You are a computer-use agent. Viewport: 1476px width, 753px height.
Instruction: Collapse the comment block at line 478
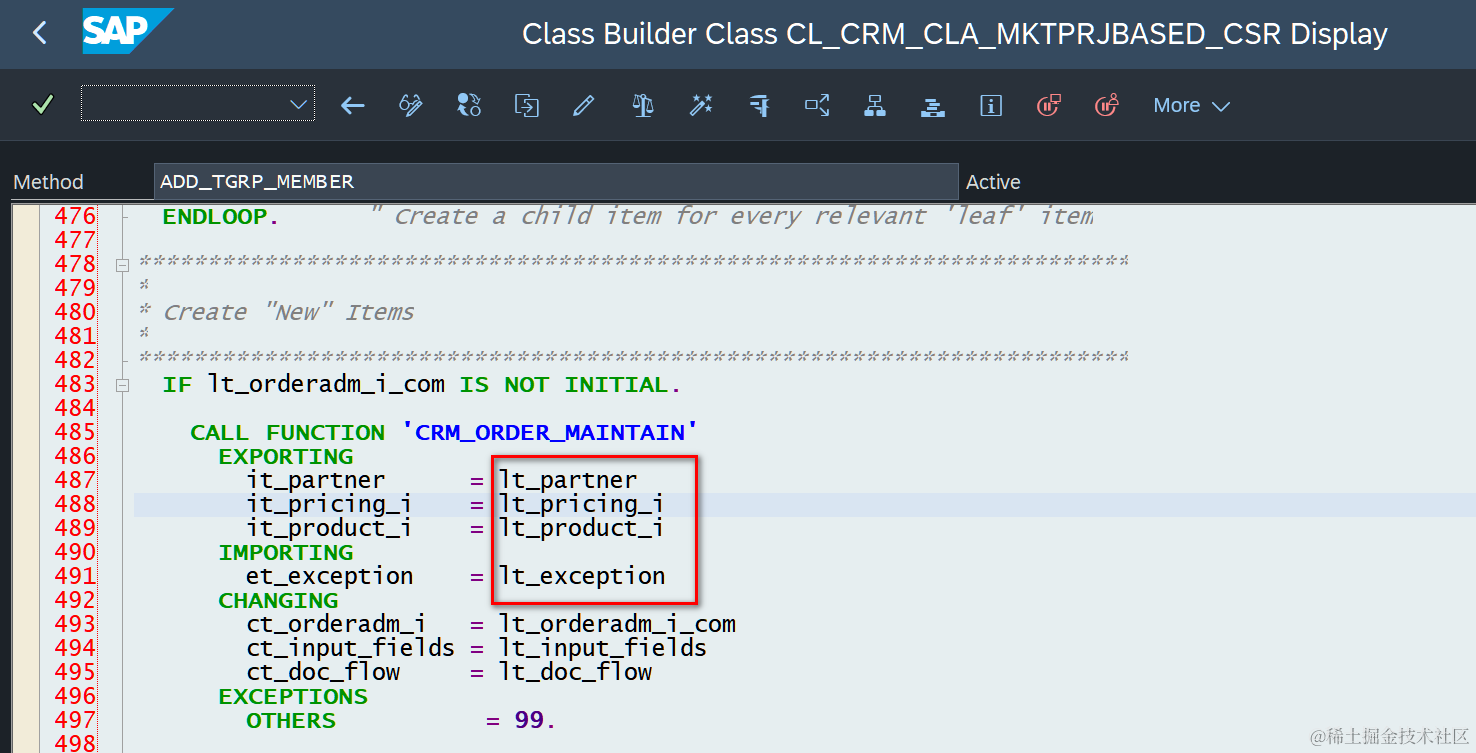click(x=123, y=265)
